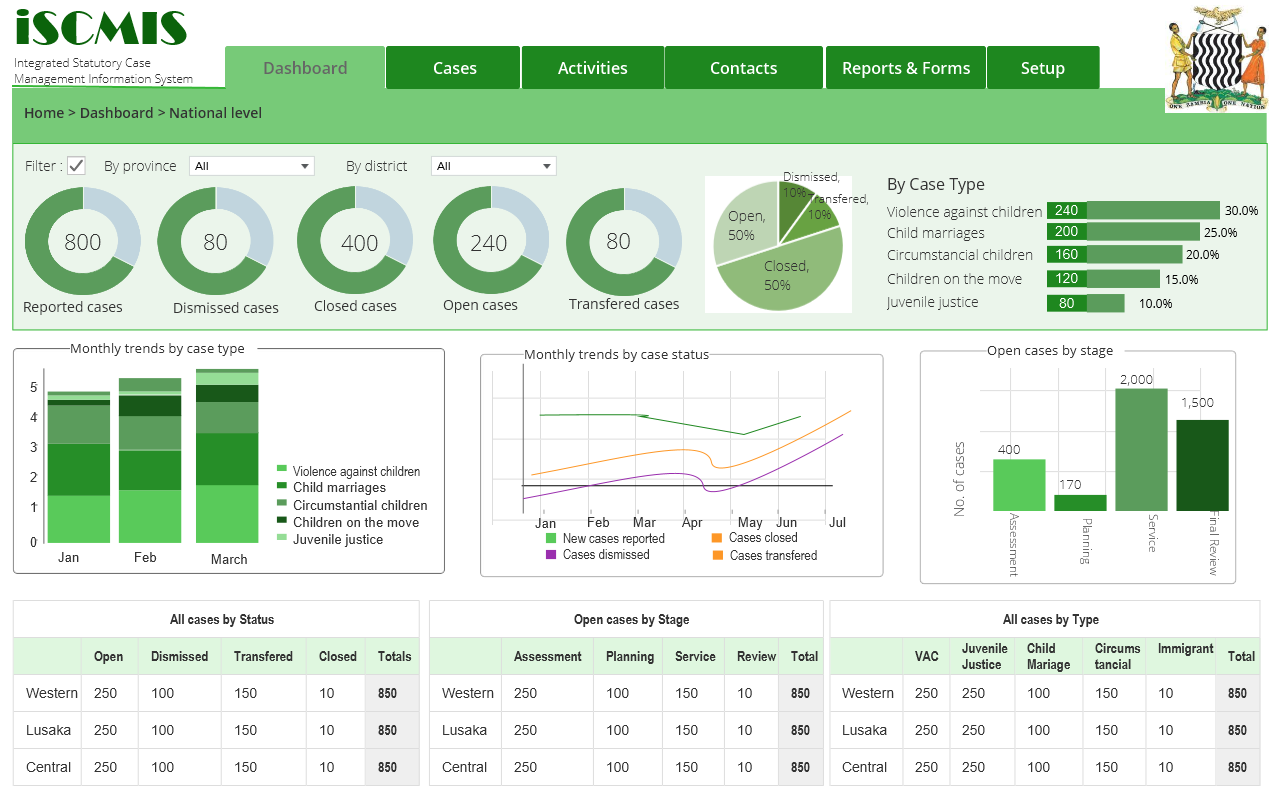1280x800 pixels.
Task: Toggle the Filter checkbox
Action: click(x=76, y=166)
